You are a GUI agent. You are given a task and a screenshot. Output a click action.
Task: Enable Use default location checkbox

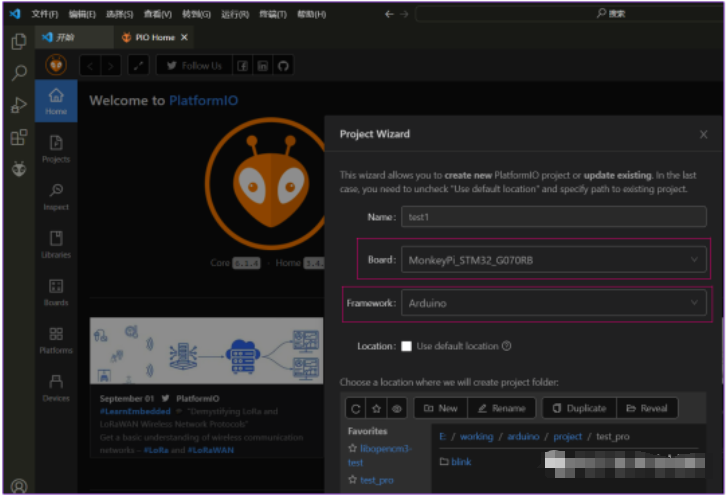point(406,346)
